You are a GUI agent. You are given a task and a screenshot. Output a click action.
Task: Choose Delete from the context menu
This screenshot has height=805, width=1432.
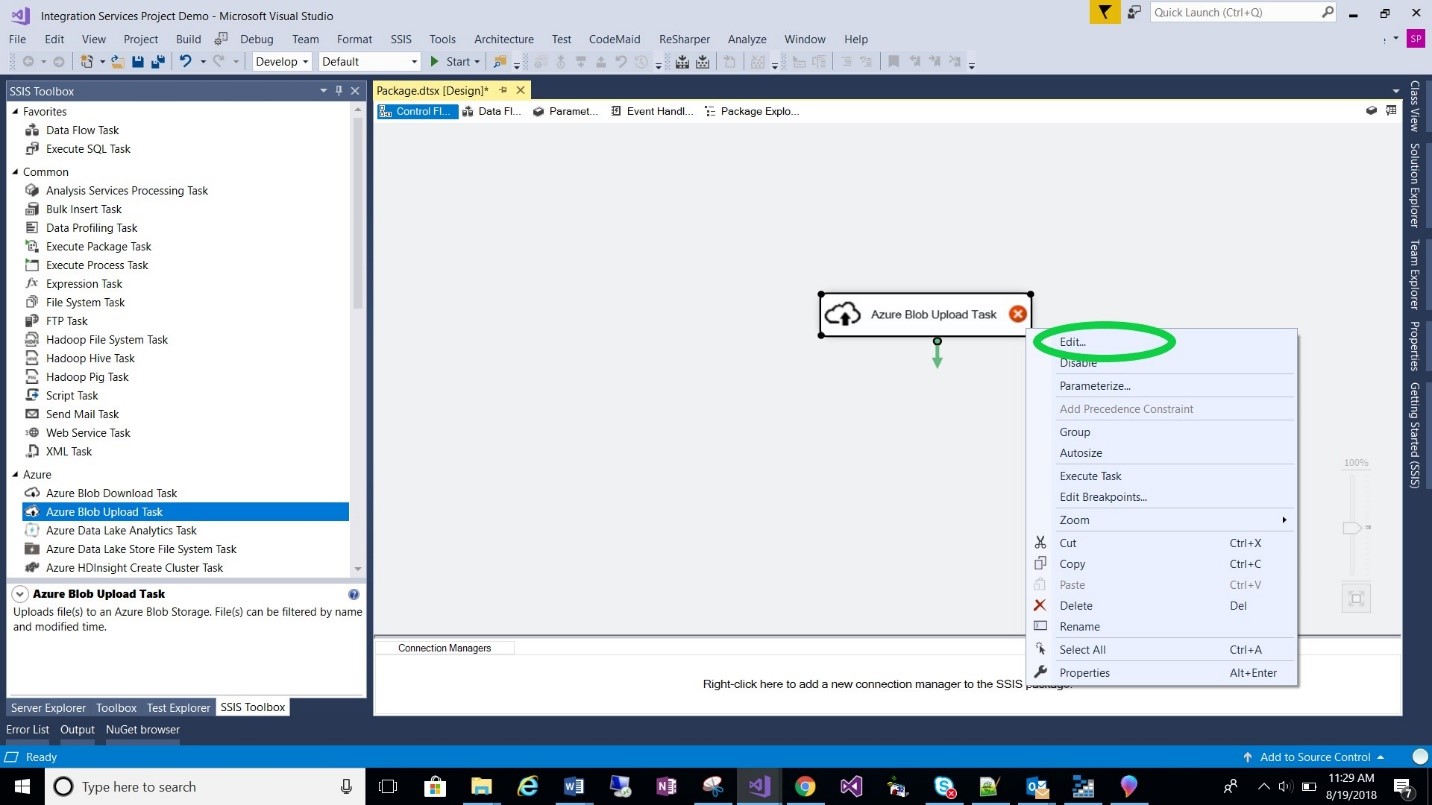tap(1076, 606)
